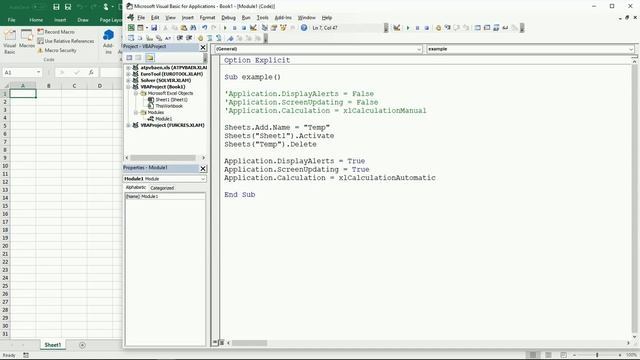Expand the atpvbaen.xls project node
640x360 pixels.
(x=128, y=67)
